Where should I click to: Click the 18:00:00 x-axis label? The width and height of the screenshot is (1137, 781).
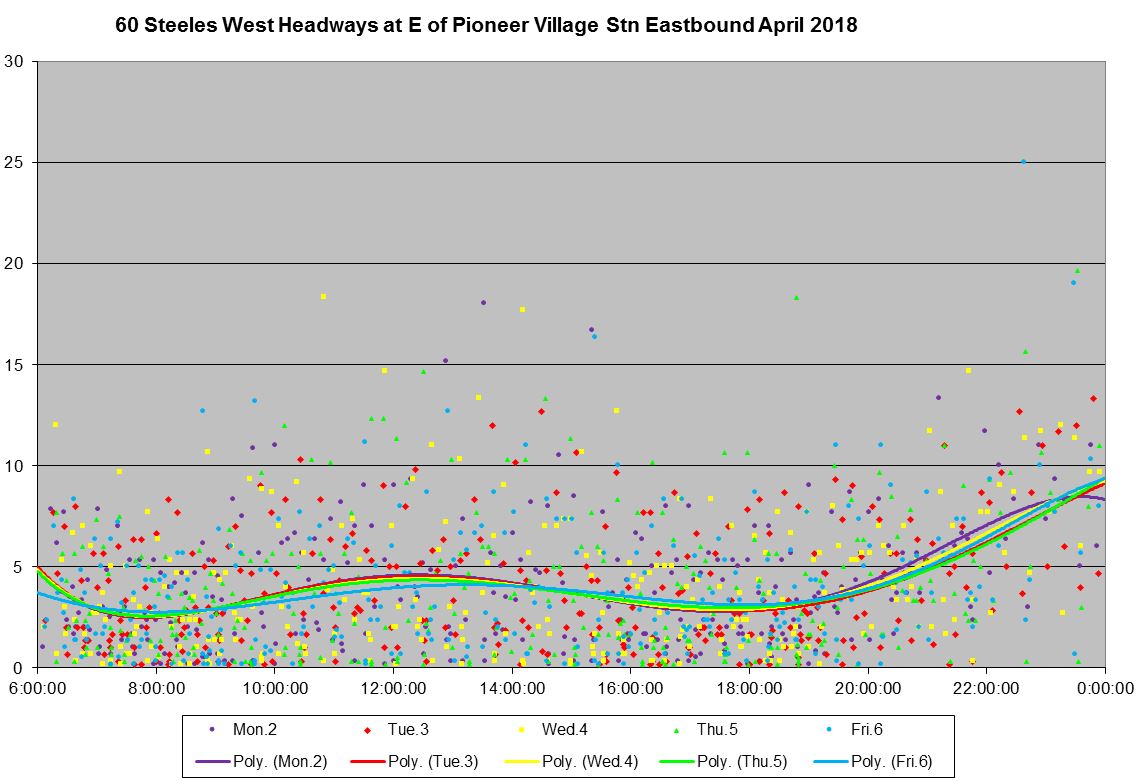coord(749,689)
